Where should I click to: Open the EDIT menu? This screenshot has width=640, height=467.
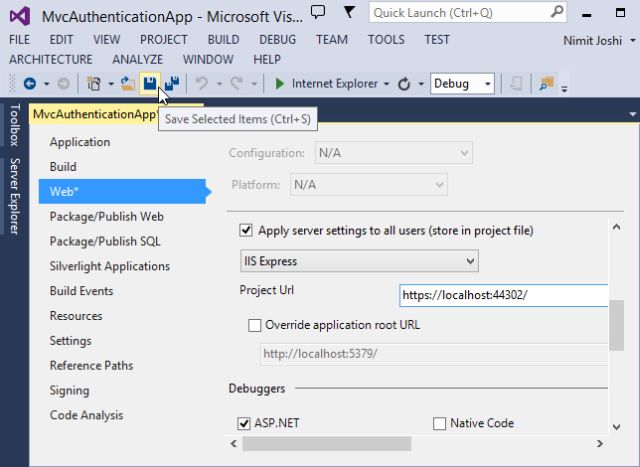[x=61, y=40]
